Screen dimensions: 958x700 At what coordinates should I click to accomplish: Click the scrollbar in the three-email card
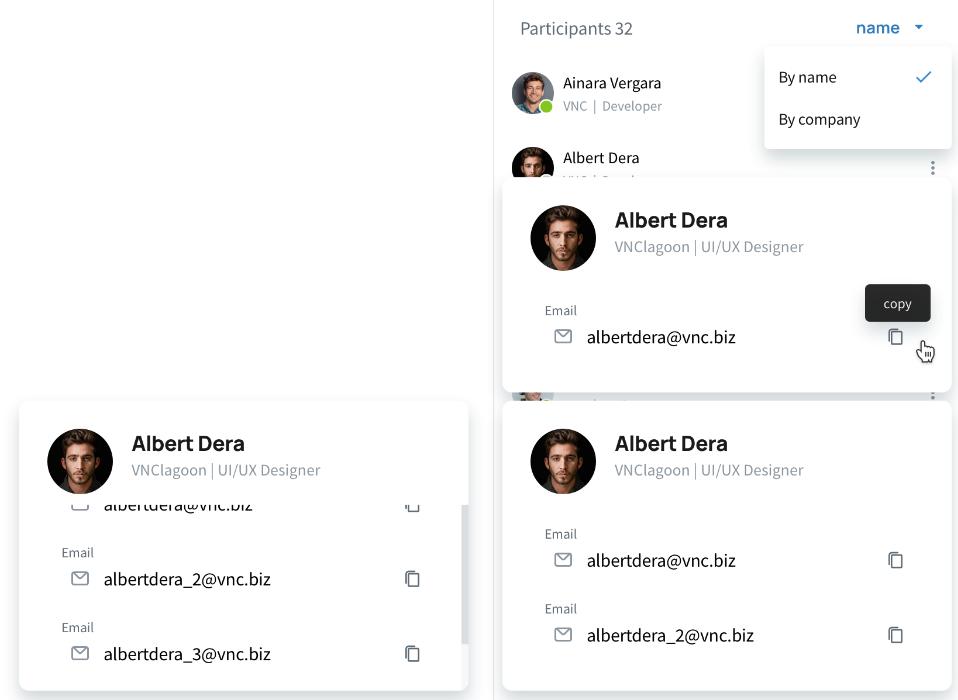click(464, 574)
